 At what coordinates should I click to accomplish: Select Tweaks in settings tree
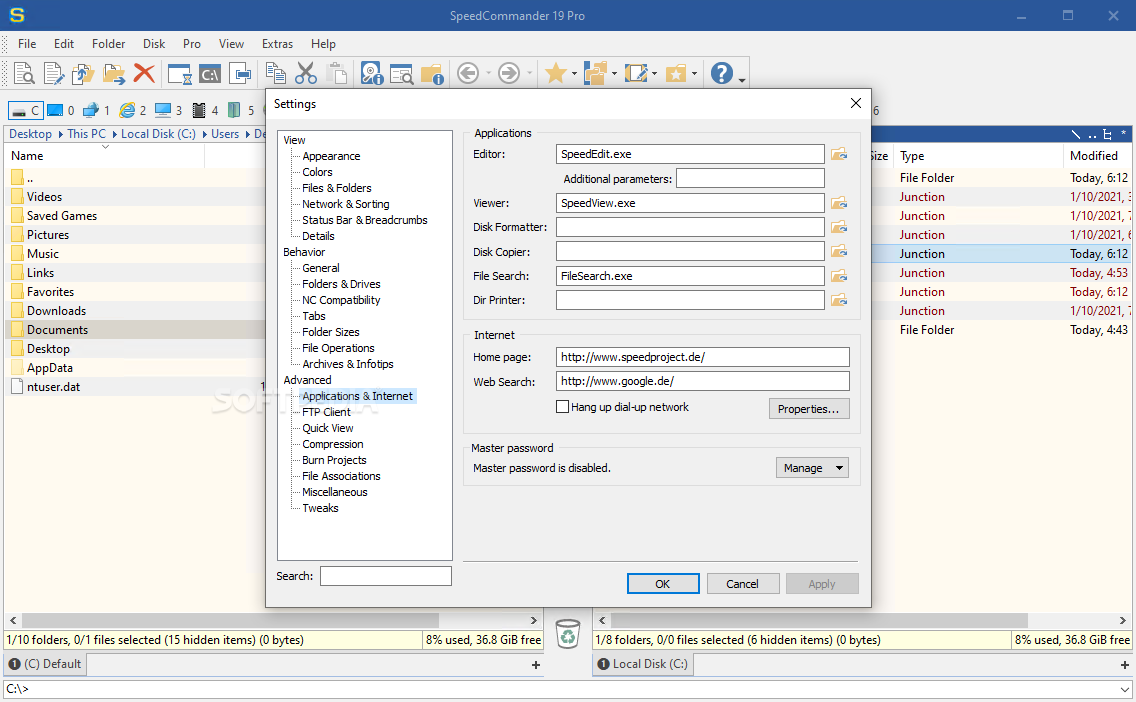pyautogui.click(x=320, y=509)
